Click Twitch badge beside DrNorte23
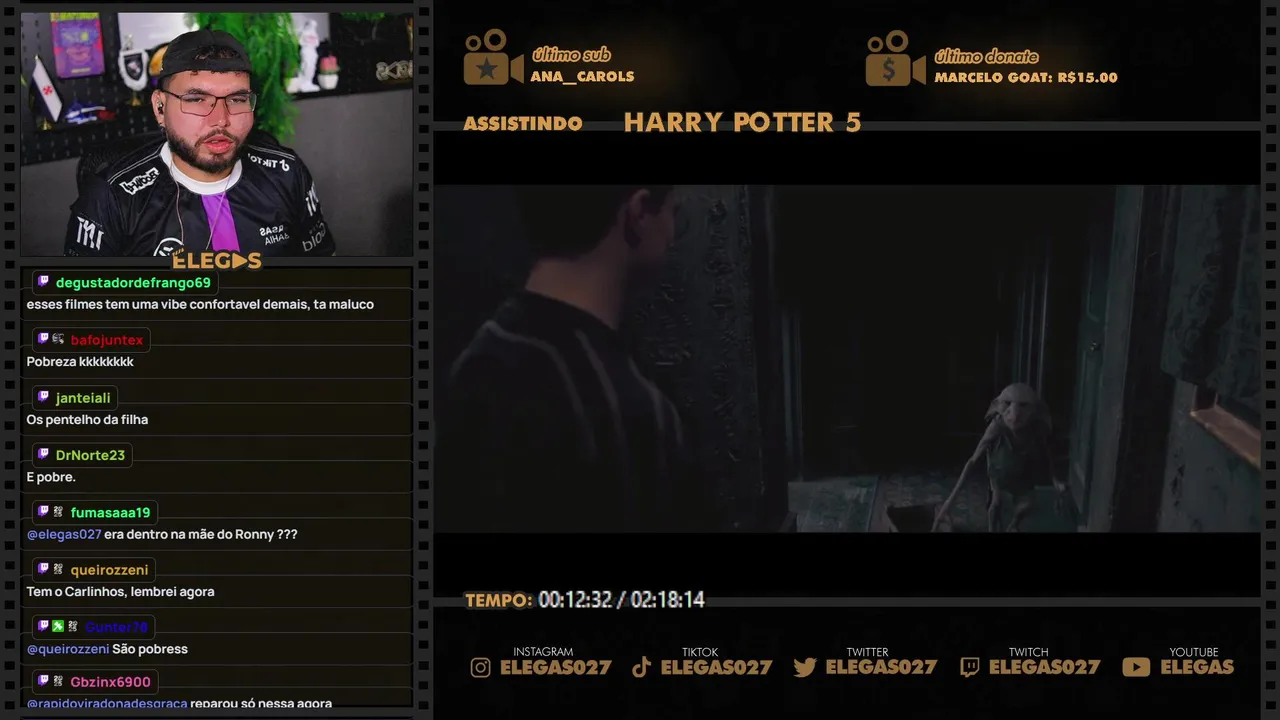Viewport: 1280px width, 720px height. coord(43,454)
